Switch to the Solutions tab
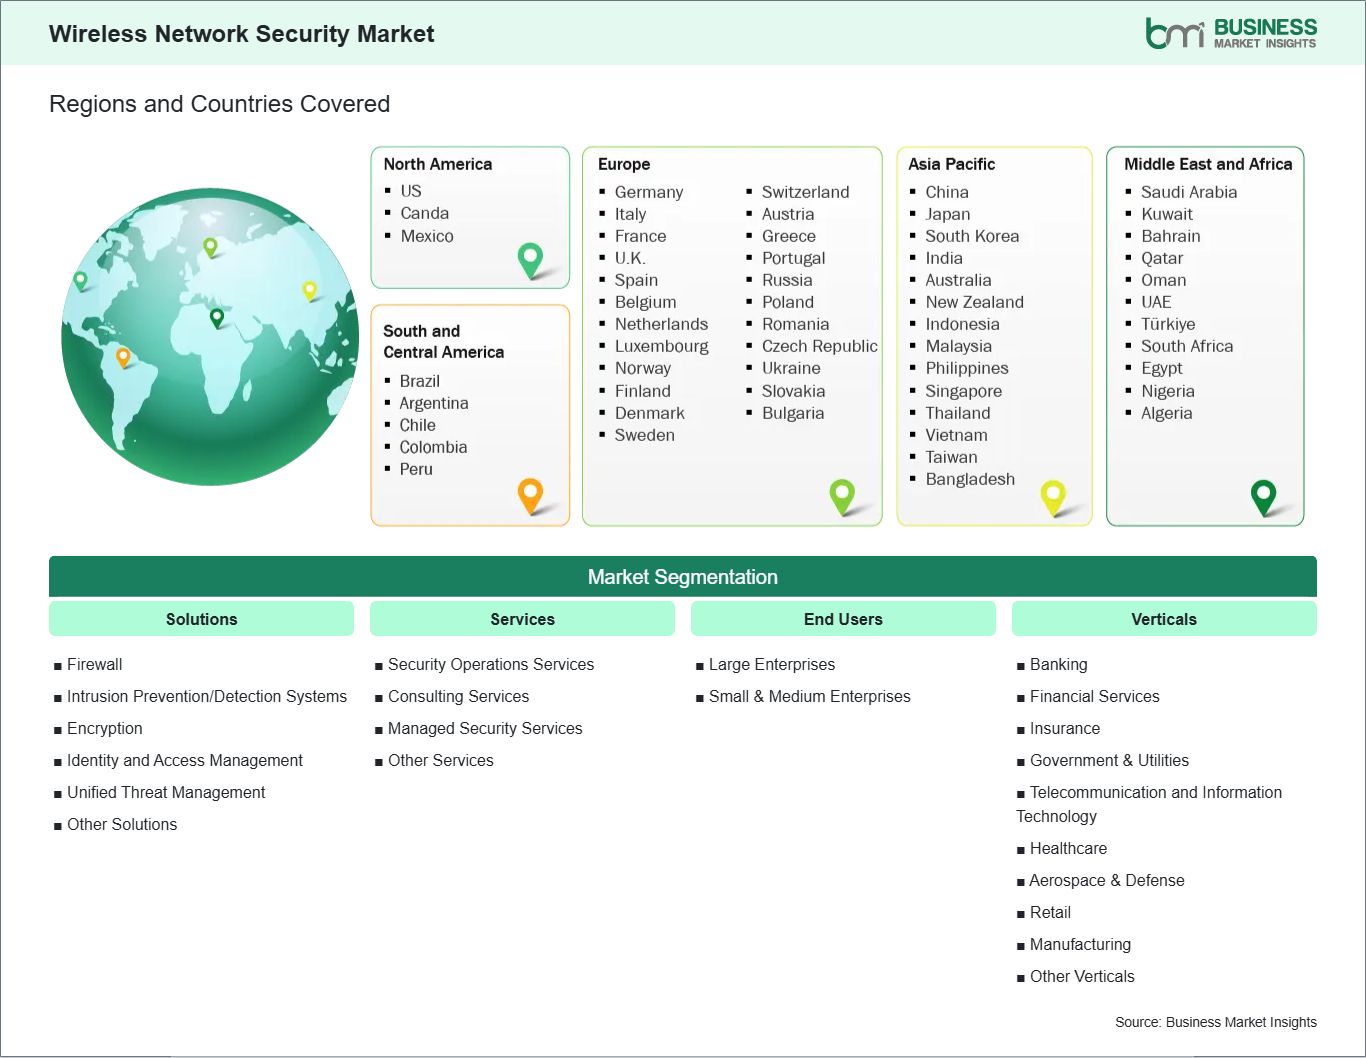Viewport: 1366px width, 1058px height. 200,618
